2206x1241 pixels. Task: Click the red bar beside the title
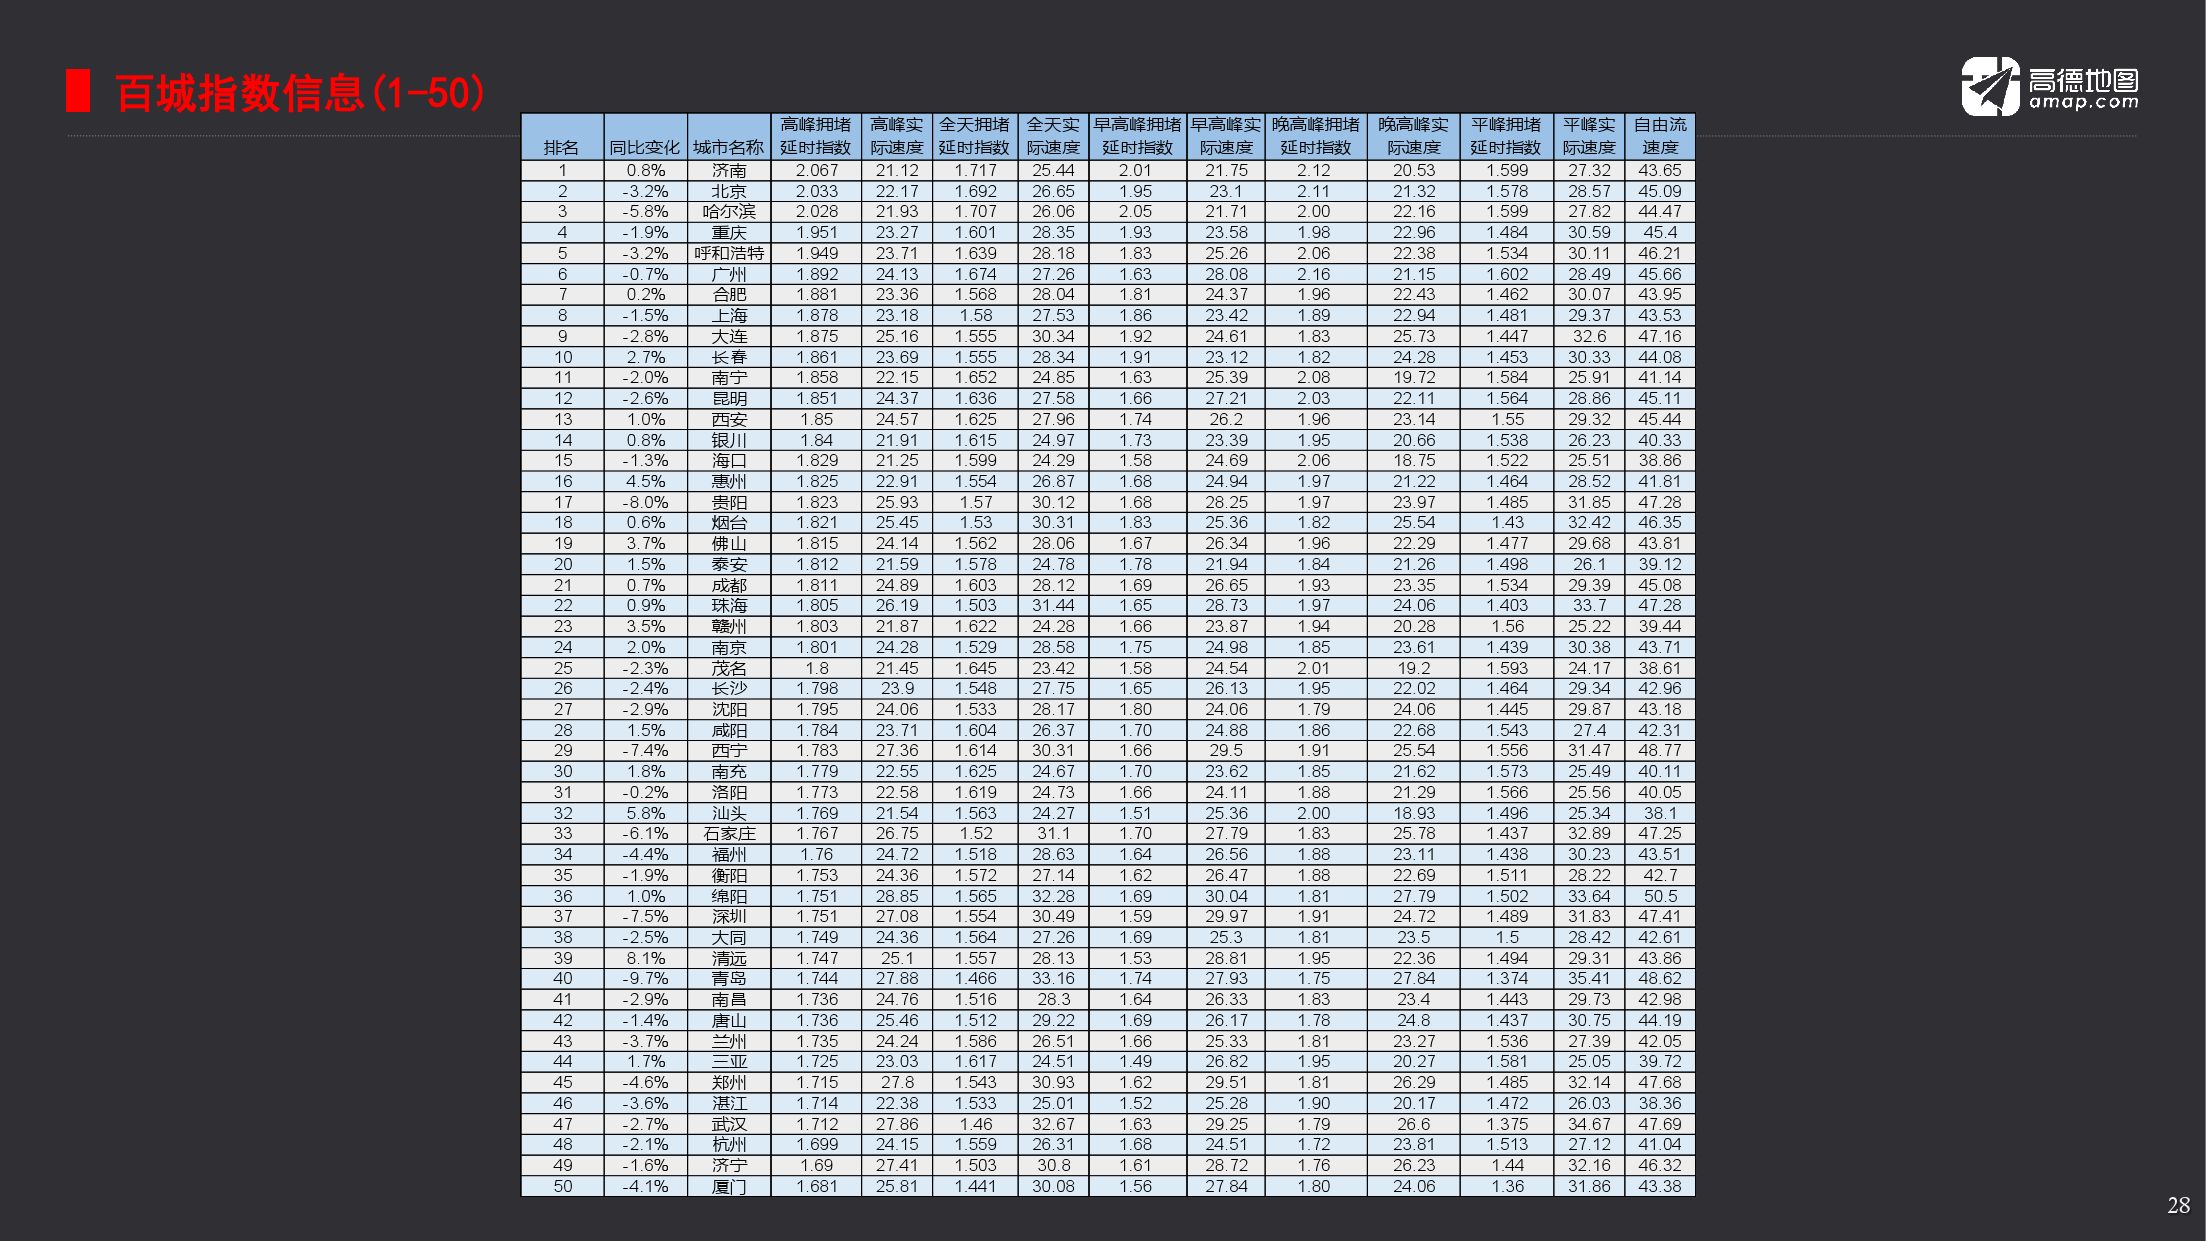77,92
